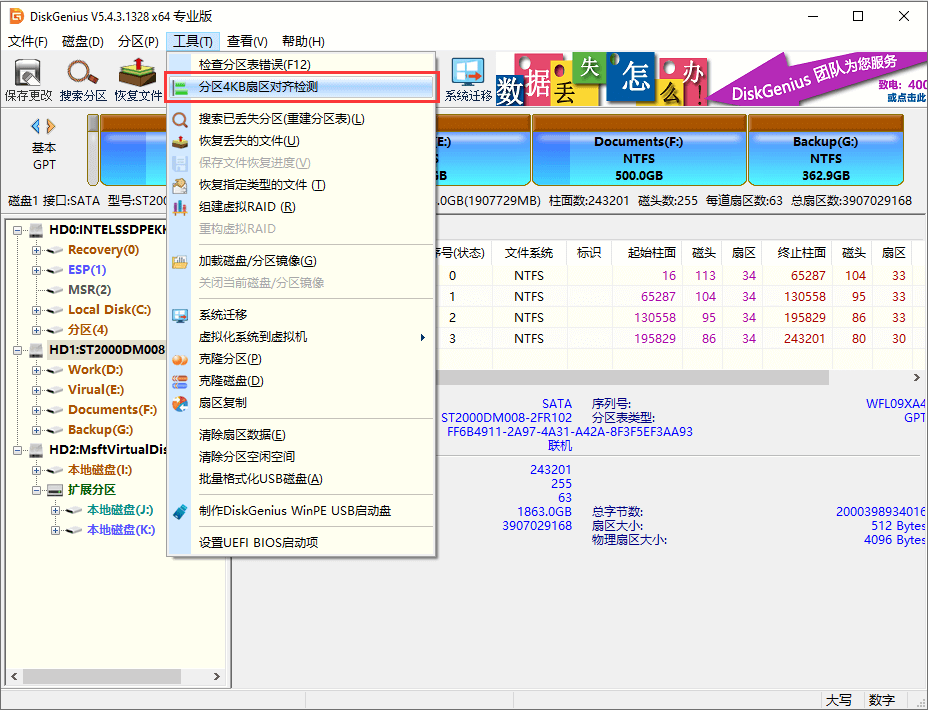Click the previous disk left arrow
Viewport: 928px width, 710px height.
point(36,126)
